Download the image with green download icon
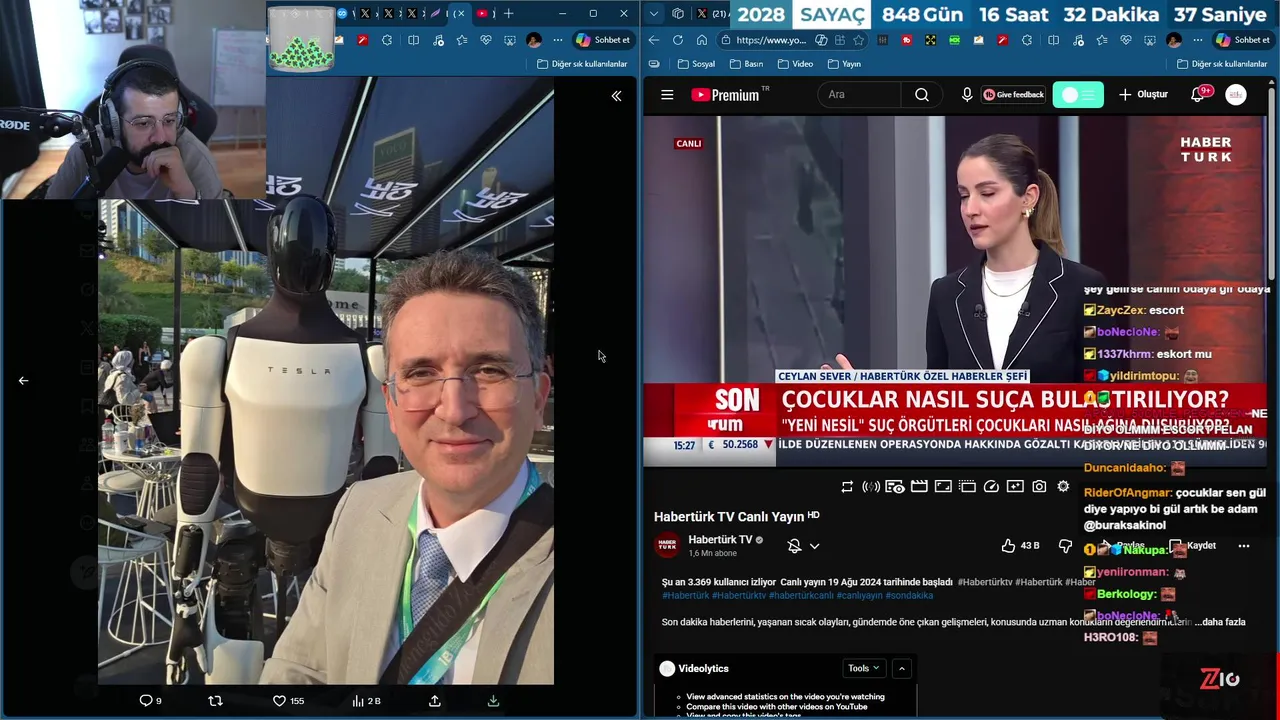The height and width of the screenshot is (720, 1280). tap(493, 701)
